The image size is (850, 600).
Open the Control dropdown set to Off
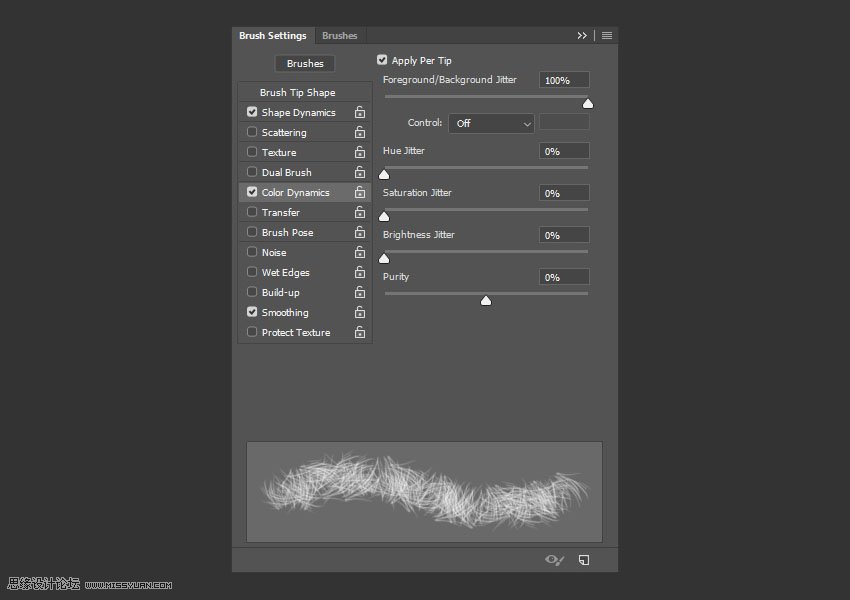tap(491, 123)
